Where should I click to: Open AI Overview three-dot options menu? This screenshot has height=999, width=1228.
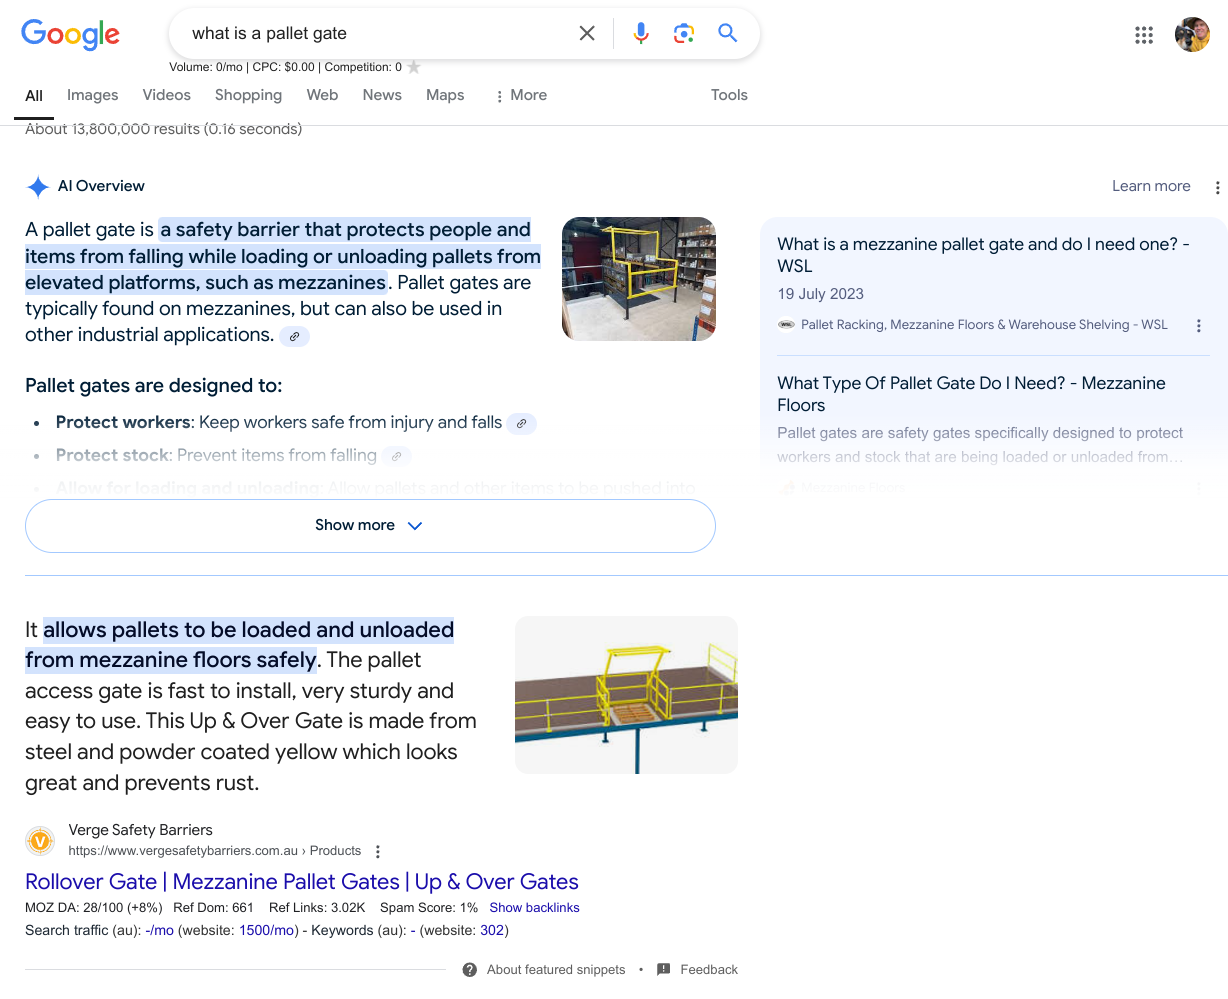1217,187
